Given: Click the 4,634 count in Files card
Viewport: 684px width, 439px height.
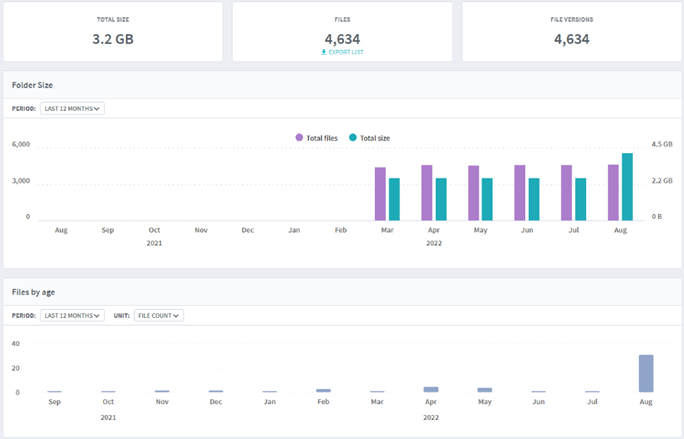Looking at the screenshot, I should tap(342, 39).
